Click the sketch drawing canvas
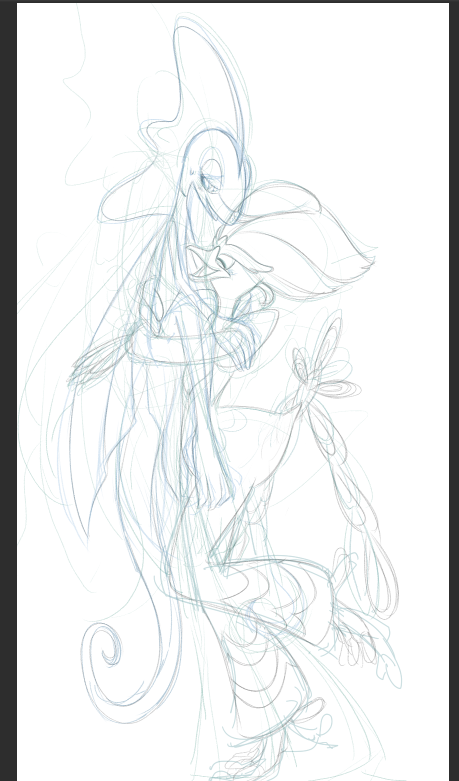The image size is (459, 781). tap(233, 392)
